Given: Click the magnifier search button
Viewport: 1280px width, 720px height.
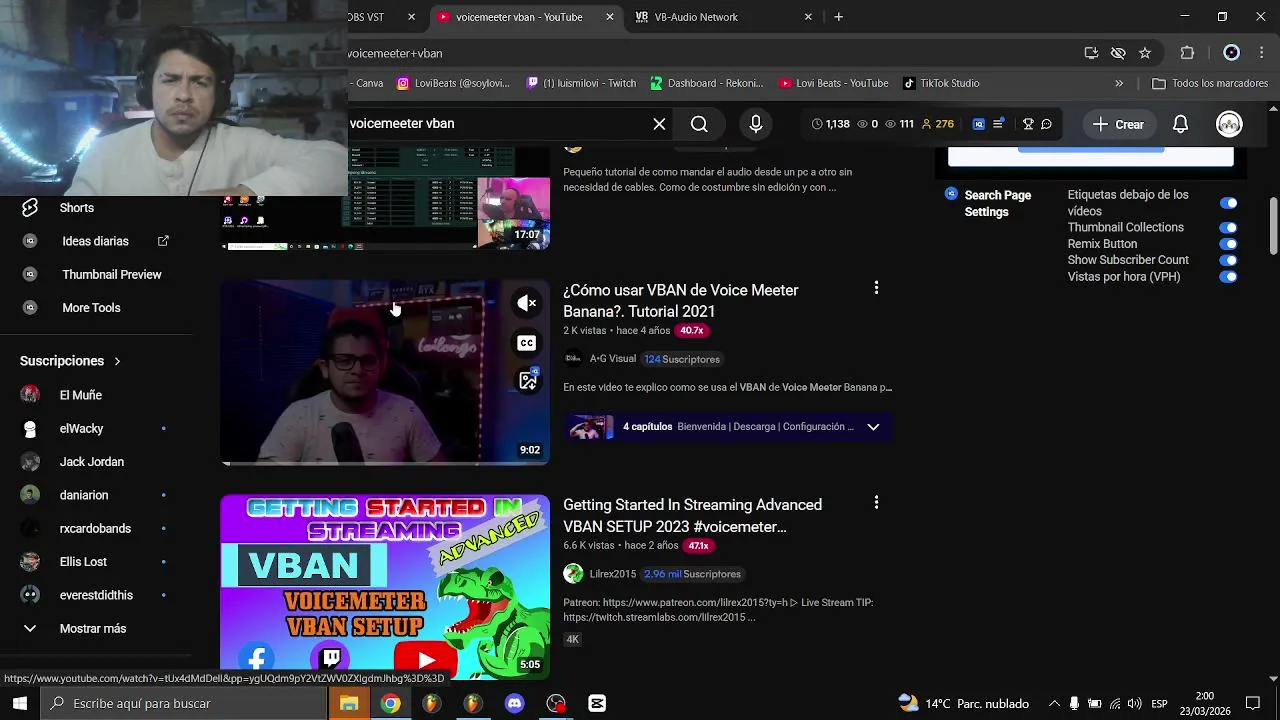Looking at the screenshot, I should (699, 124).
